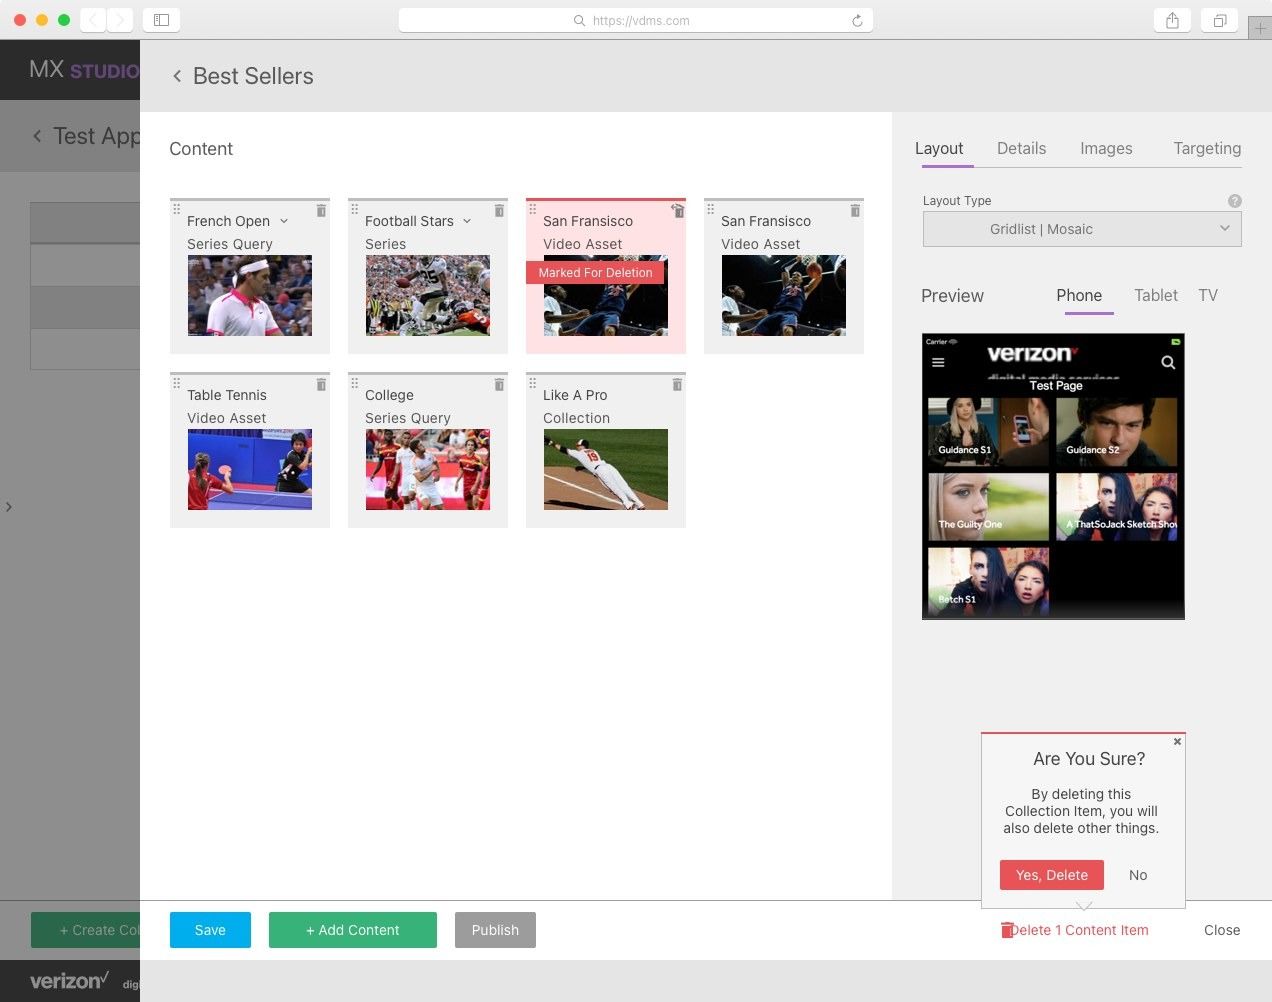The height and width of the screenshot is (1002, 1272).
Task: Click the Close link
Action: pos(1222,930)
